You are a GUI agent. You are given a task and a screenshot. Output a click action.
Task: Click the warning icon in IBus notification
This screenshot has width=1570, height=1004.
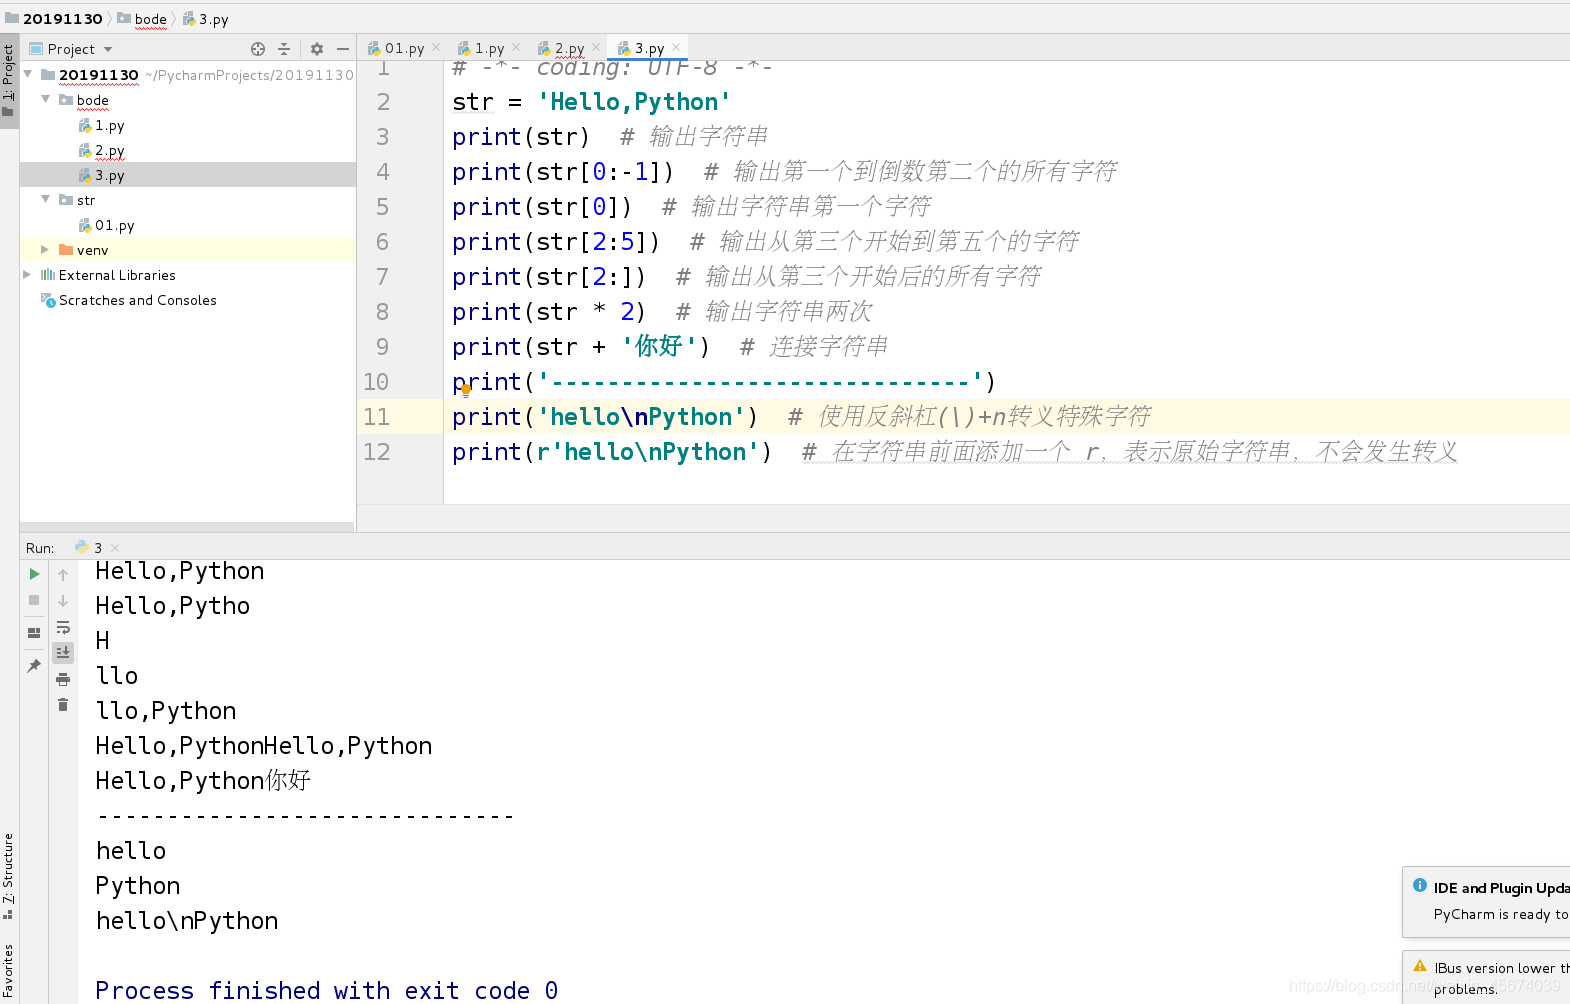tap(1420, 966)
